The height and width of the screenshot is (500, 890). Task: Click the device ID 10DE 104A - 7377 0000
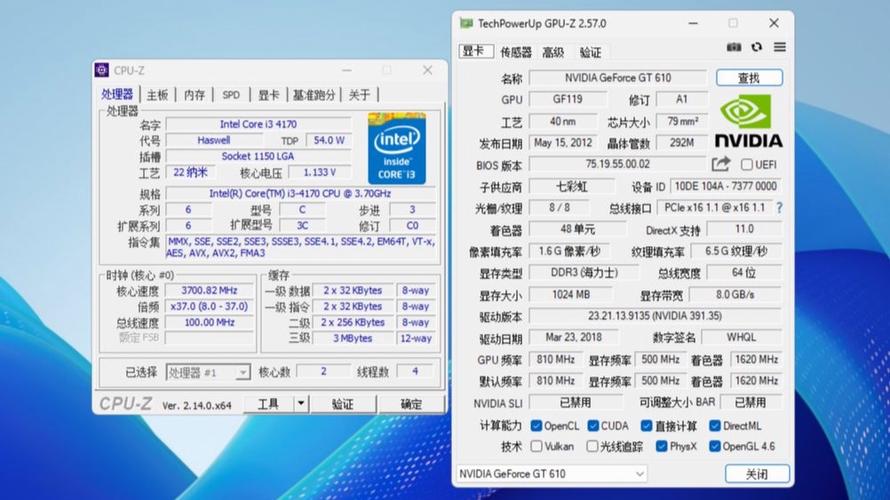pyautogui.click(x=726, y=186)
